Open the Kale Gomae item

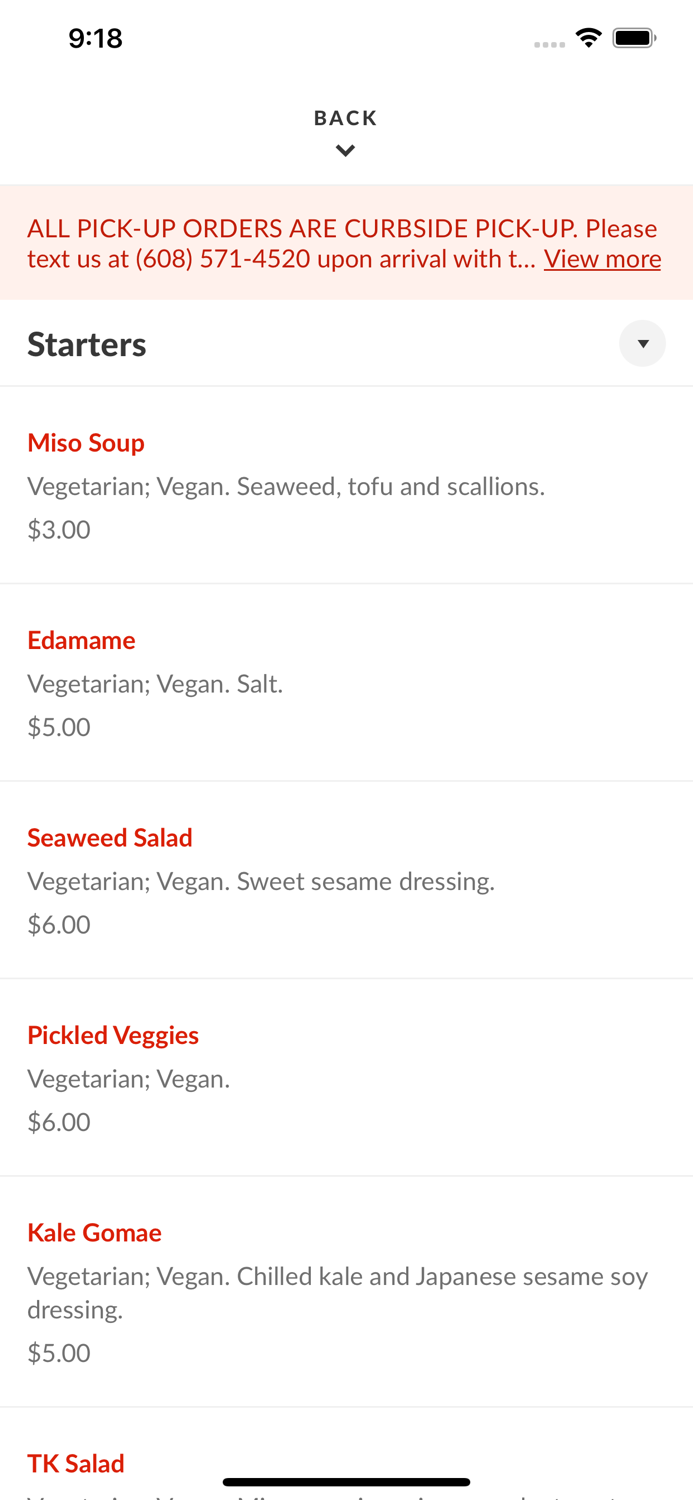pyautogui.click(x=95, y=1233)
